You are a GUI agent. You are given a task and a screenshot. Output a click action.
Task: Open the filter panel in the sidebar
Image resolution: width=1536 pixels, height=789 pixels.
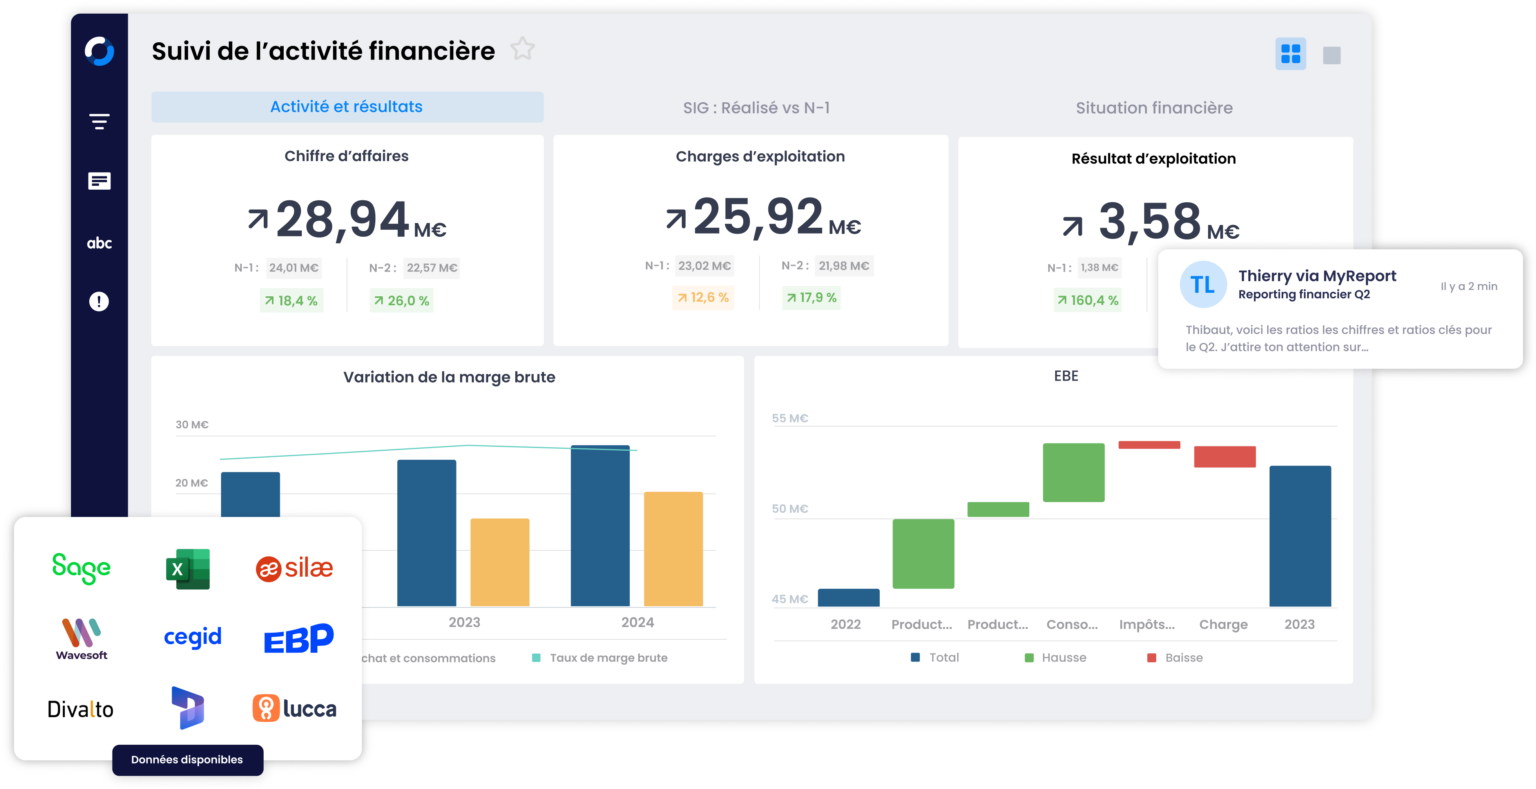tap(98, 120)
